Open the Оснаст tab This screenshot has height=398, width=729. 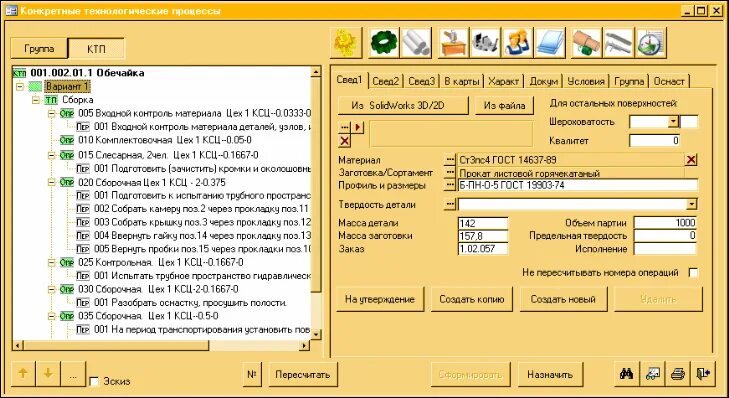click(669, 81)
